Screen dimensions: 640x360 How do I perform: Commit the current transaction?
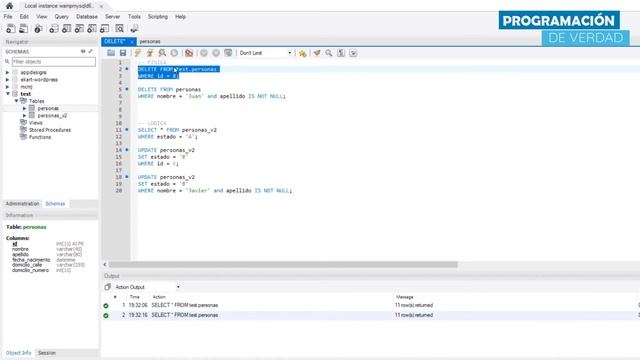click(x=204, y=53)
